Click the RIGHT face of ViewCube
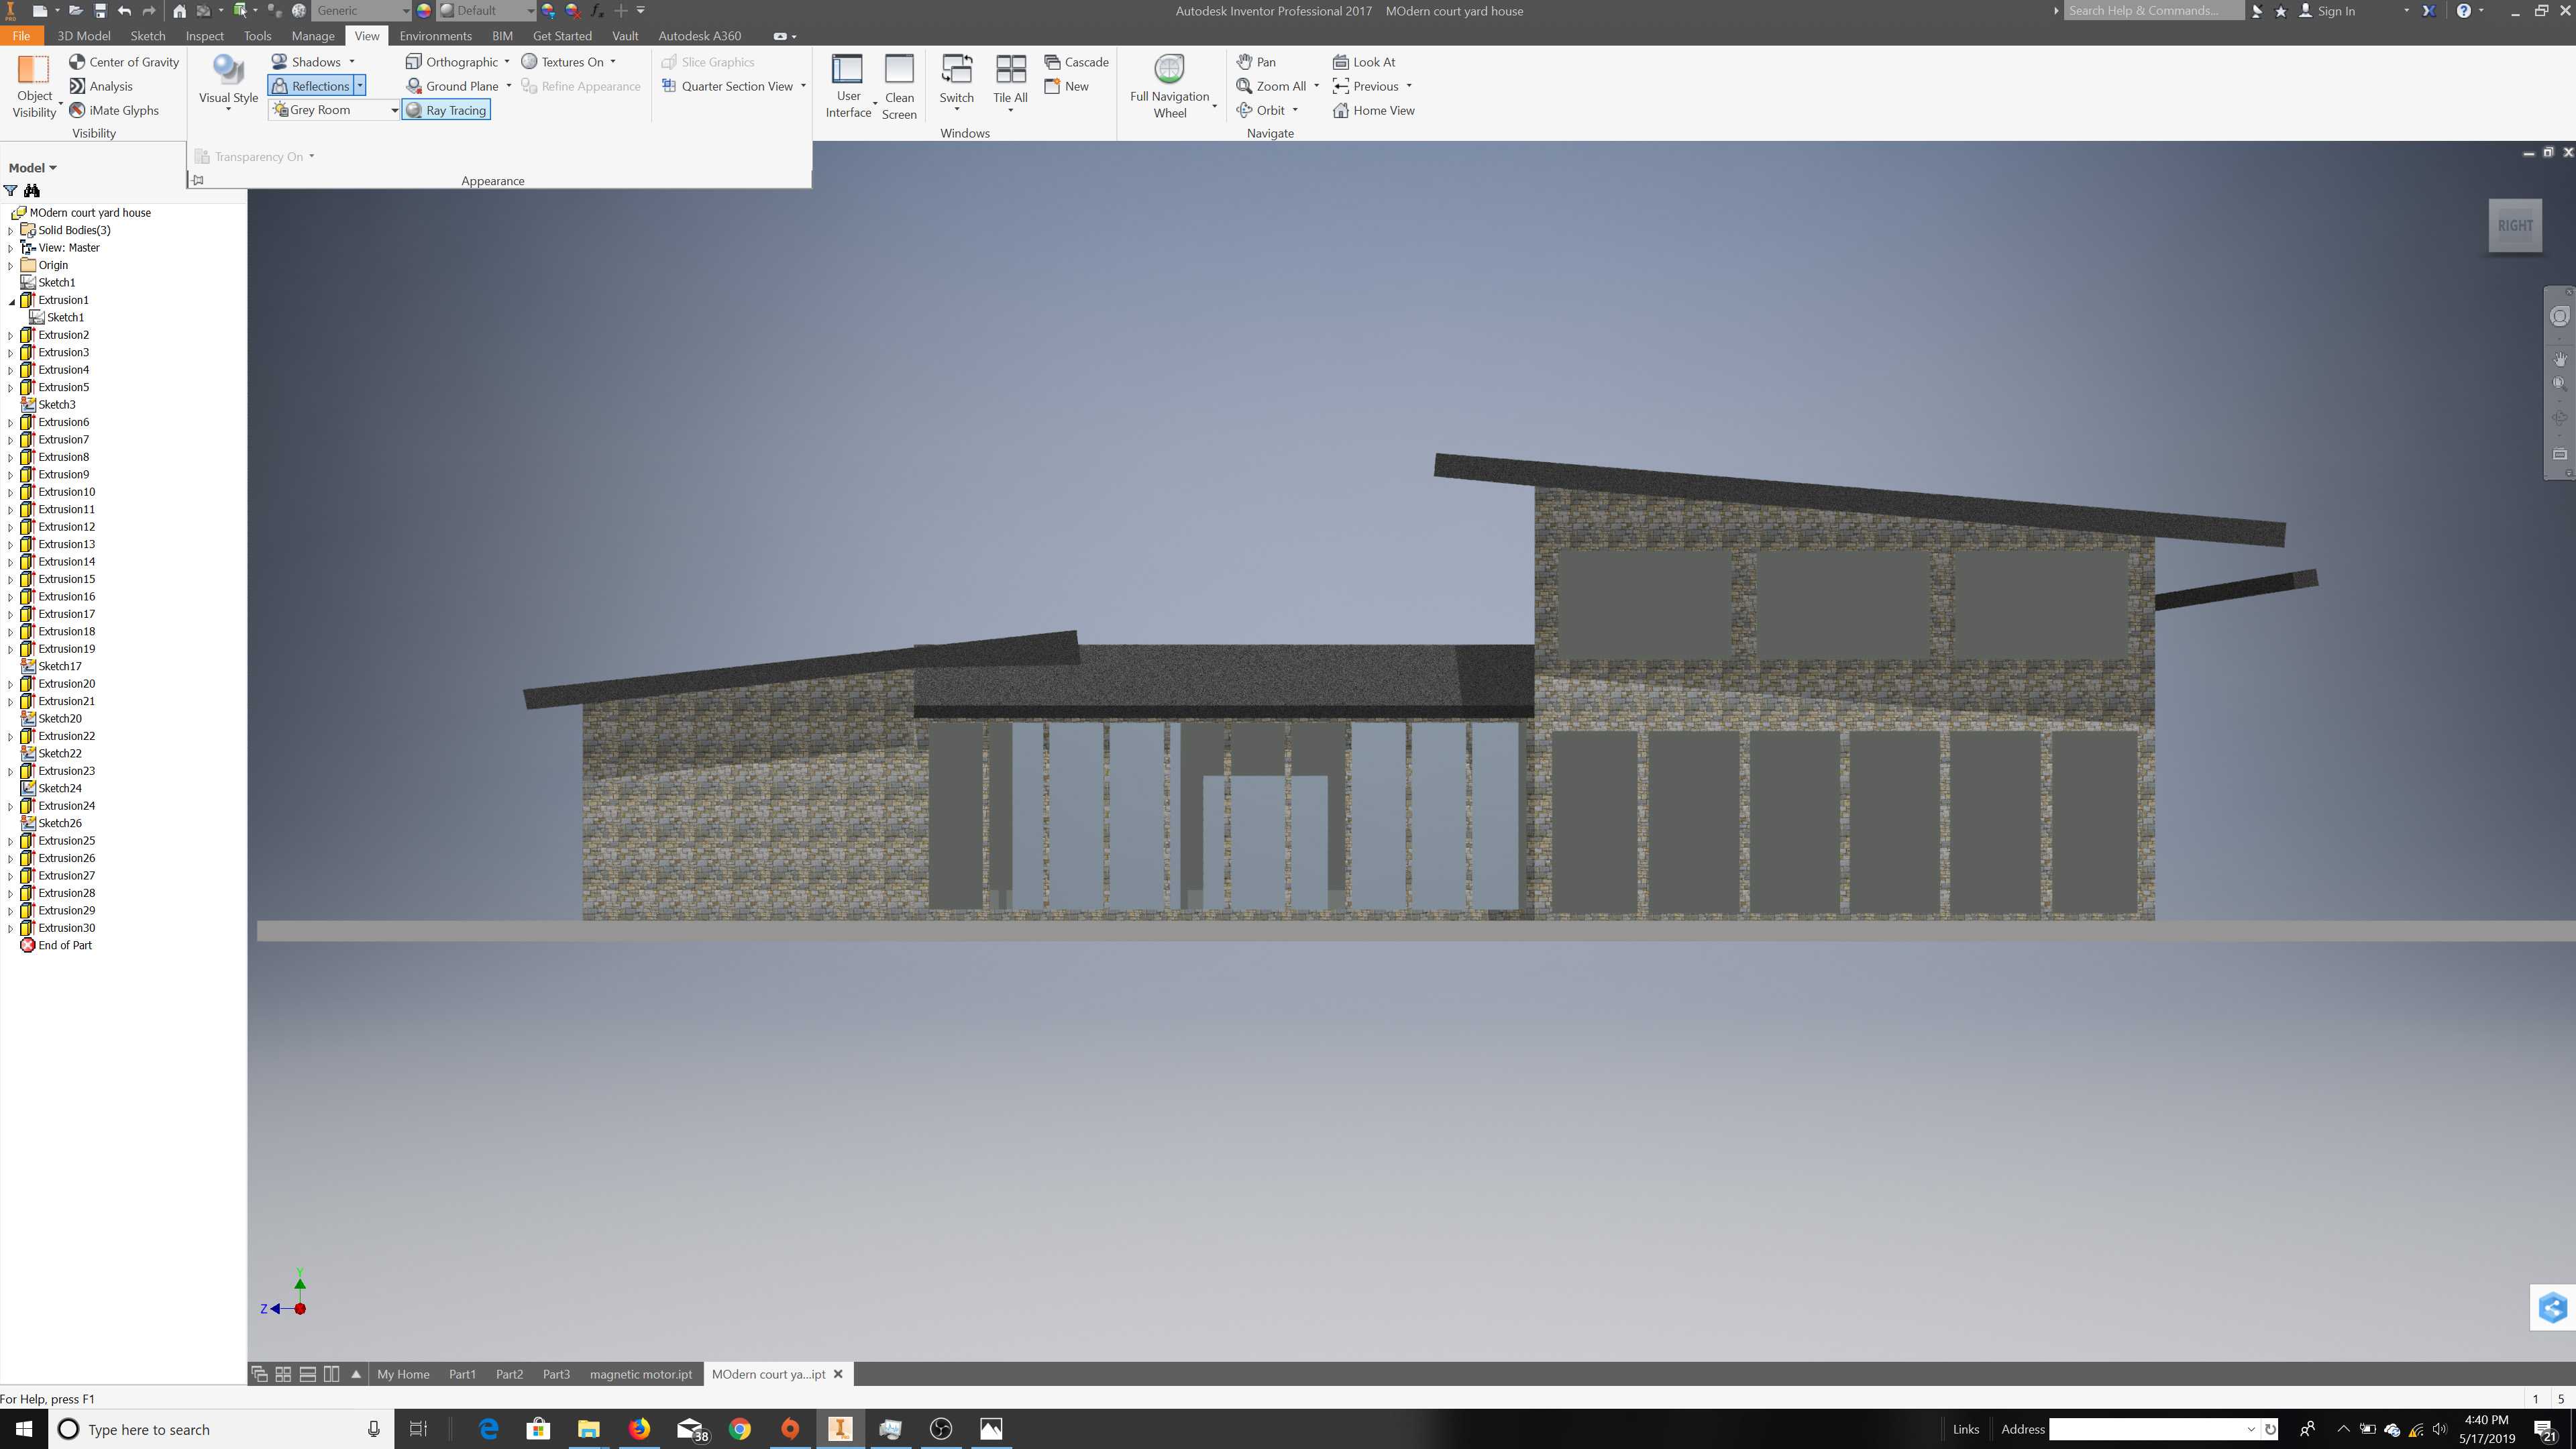 2515,226
